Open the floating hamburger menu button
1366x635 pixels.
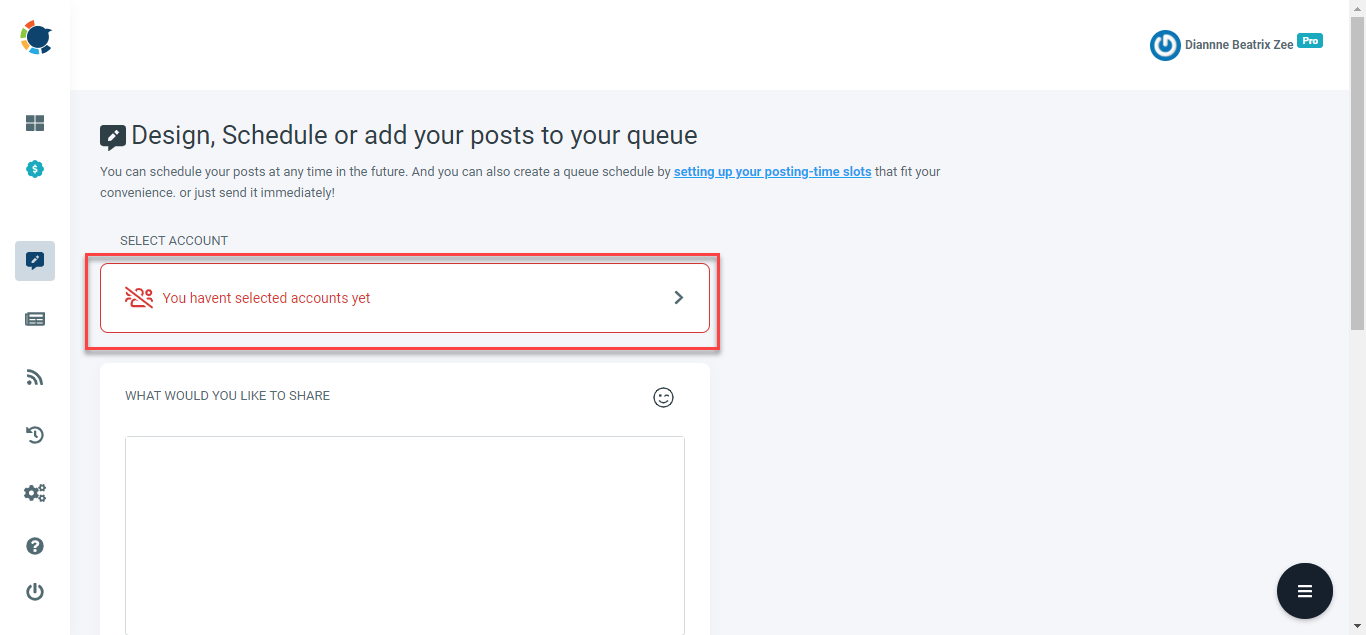tap(1305, 591)
